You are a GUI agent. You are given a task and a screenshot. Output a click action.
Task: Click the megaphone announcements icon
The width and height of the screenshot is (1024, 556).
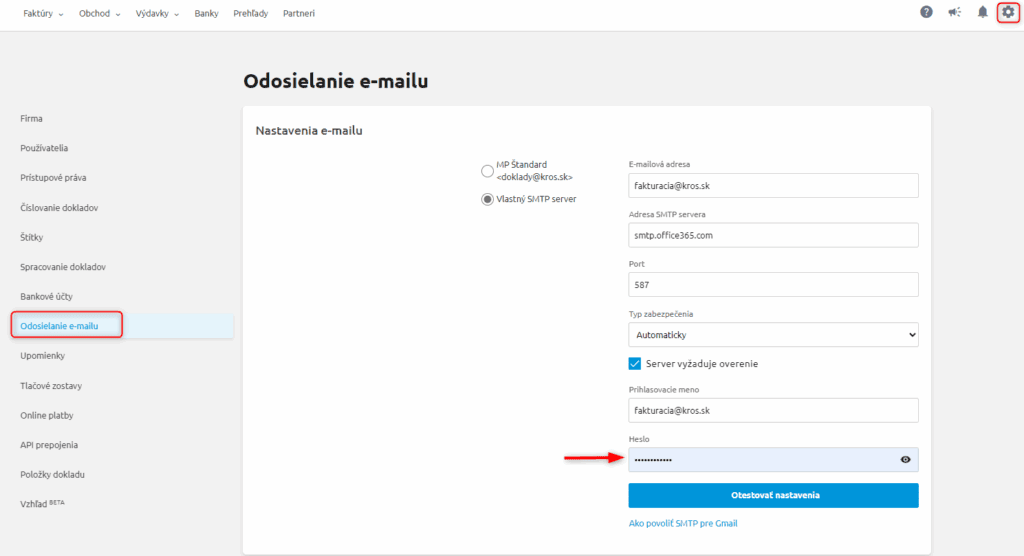(954, 13)
